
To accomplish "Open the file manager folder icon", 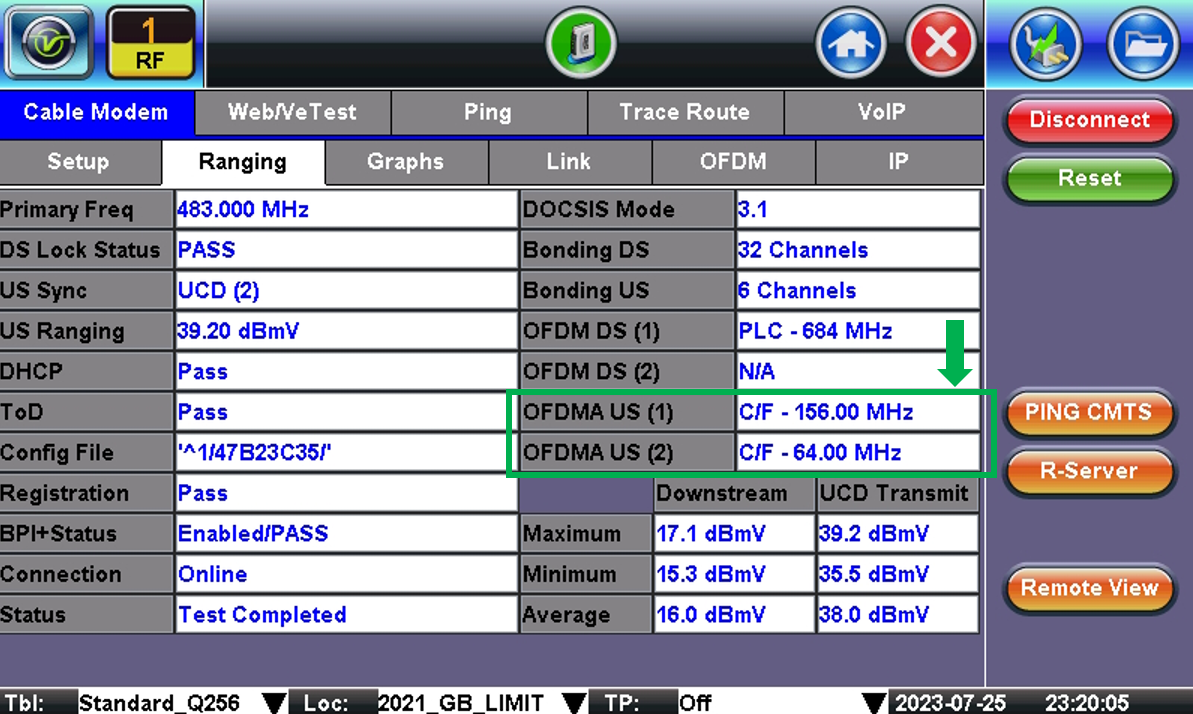I will (1142, 42).
